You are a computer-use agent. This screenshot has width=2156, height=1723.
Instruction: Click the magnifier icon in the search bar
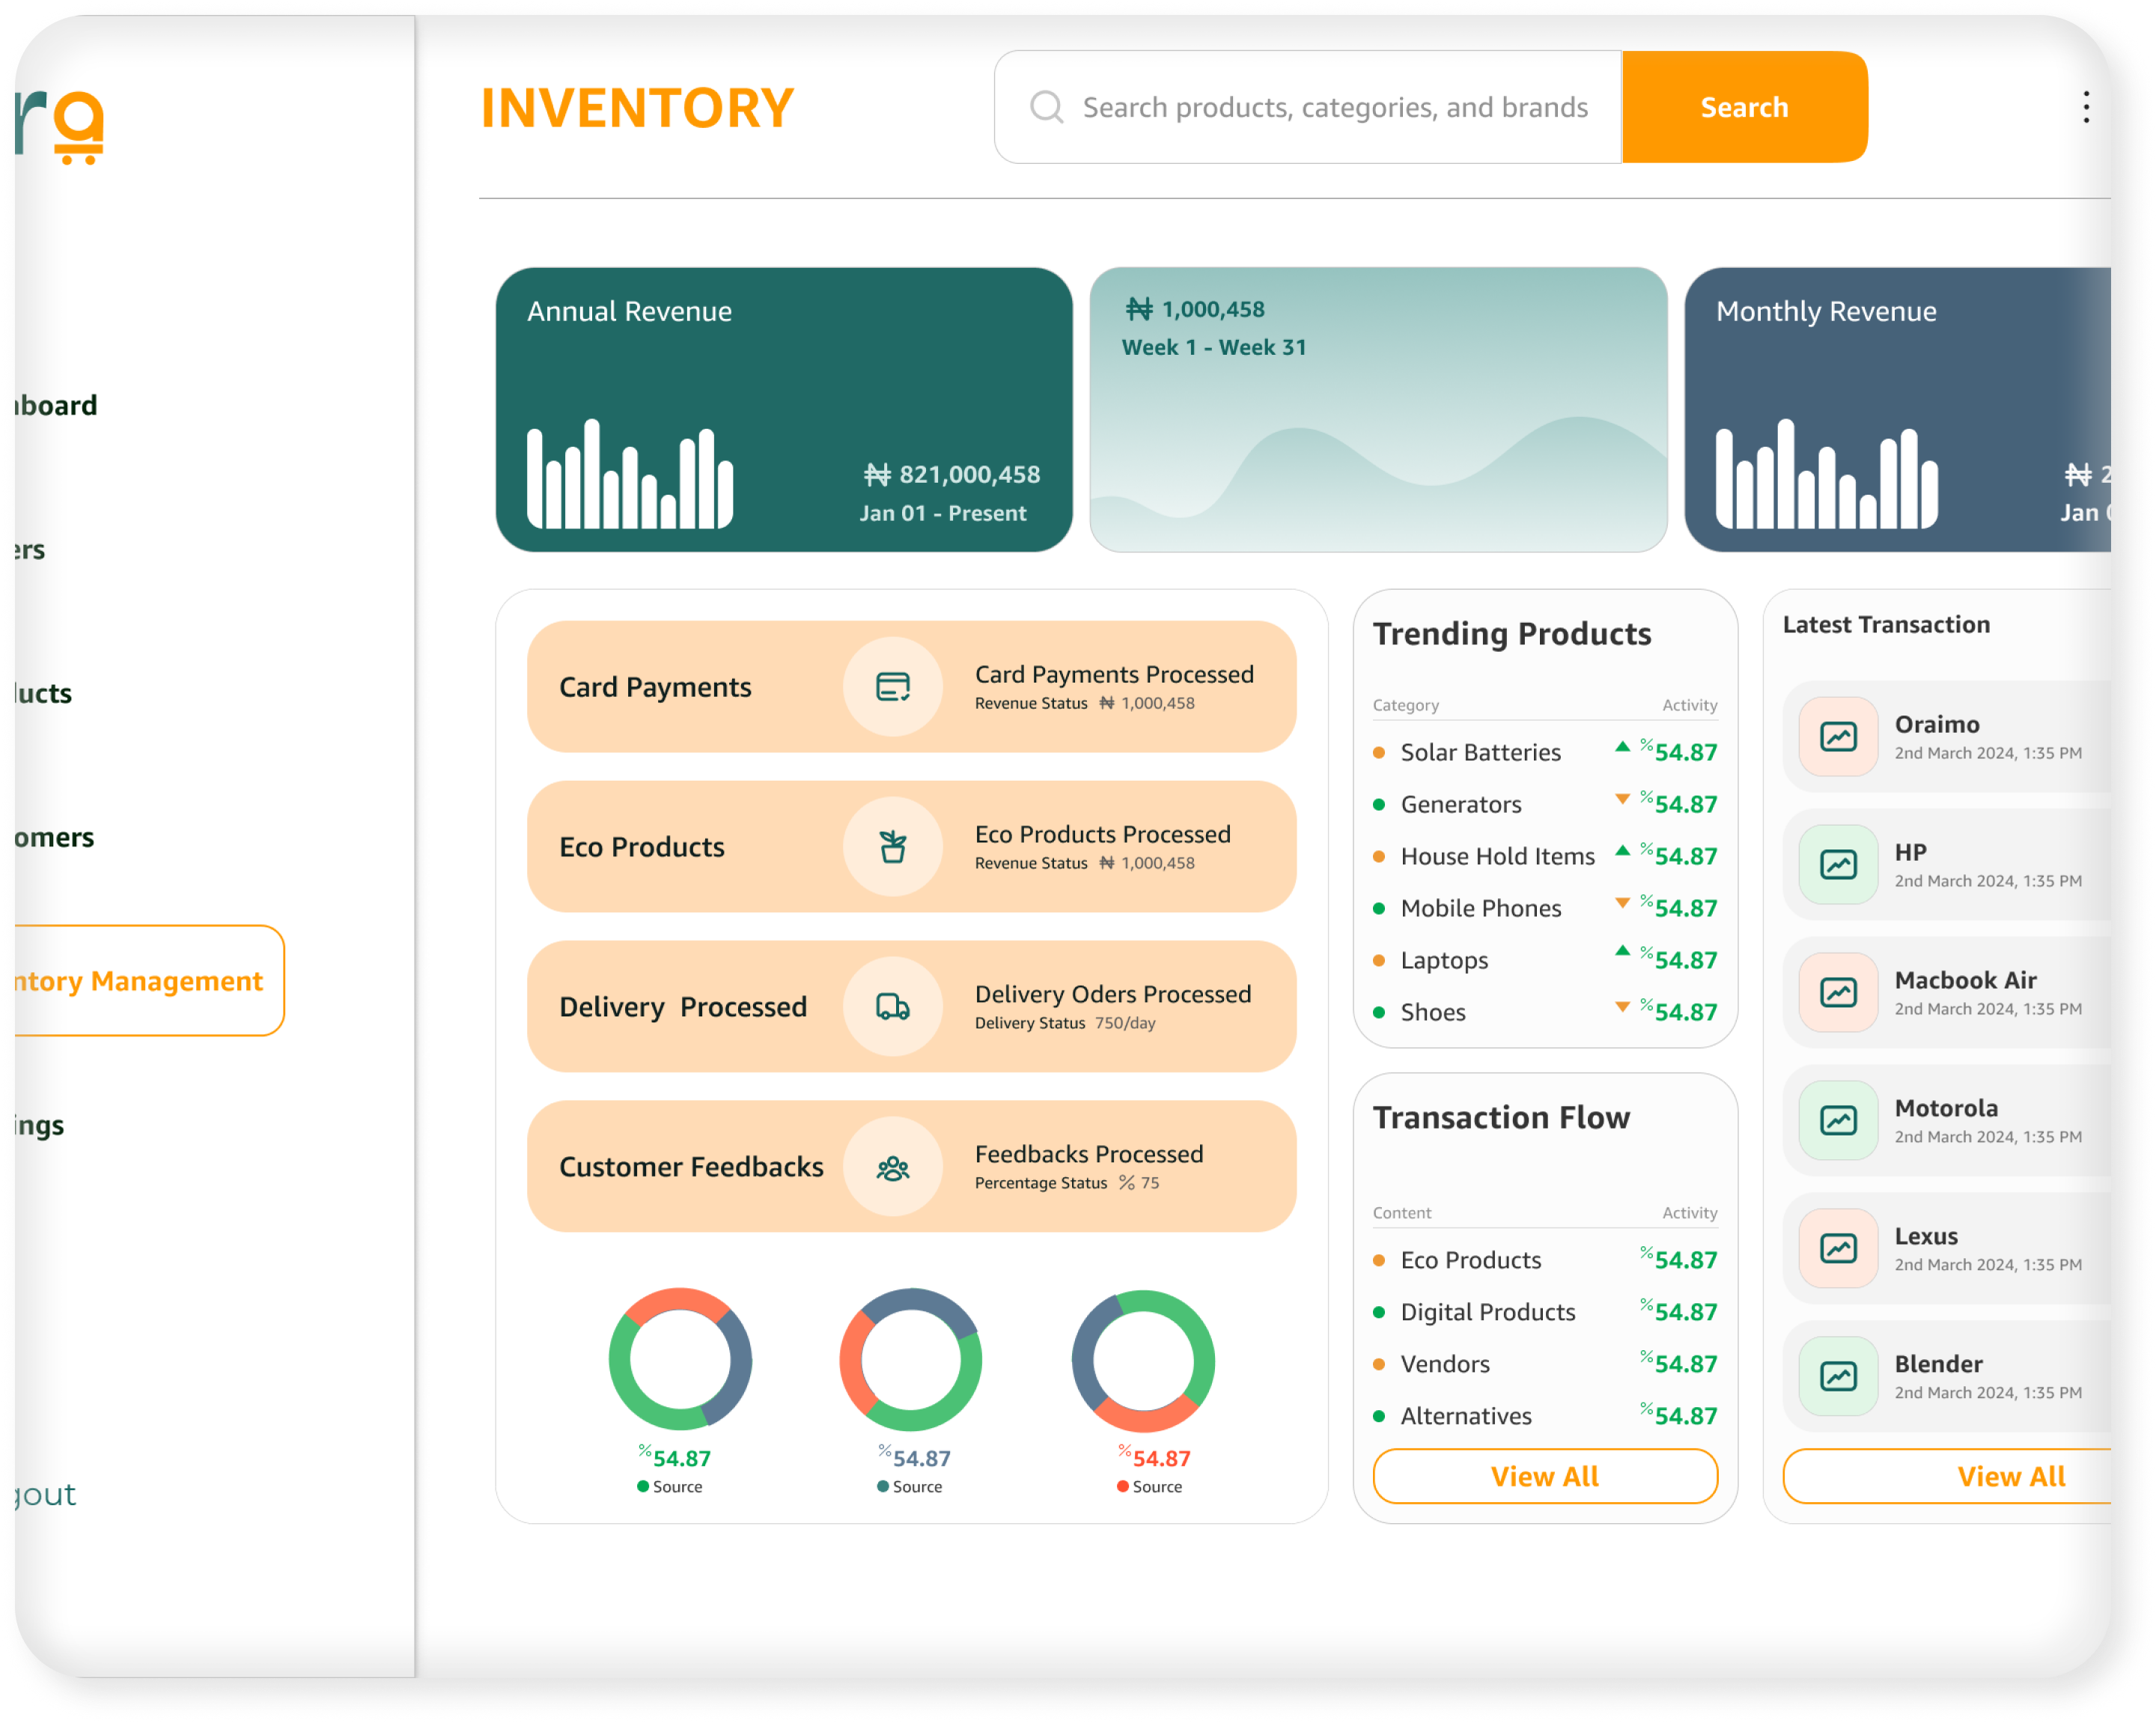(x=1046, y=107)
